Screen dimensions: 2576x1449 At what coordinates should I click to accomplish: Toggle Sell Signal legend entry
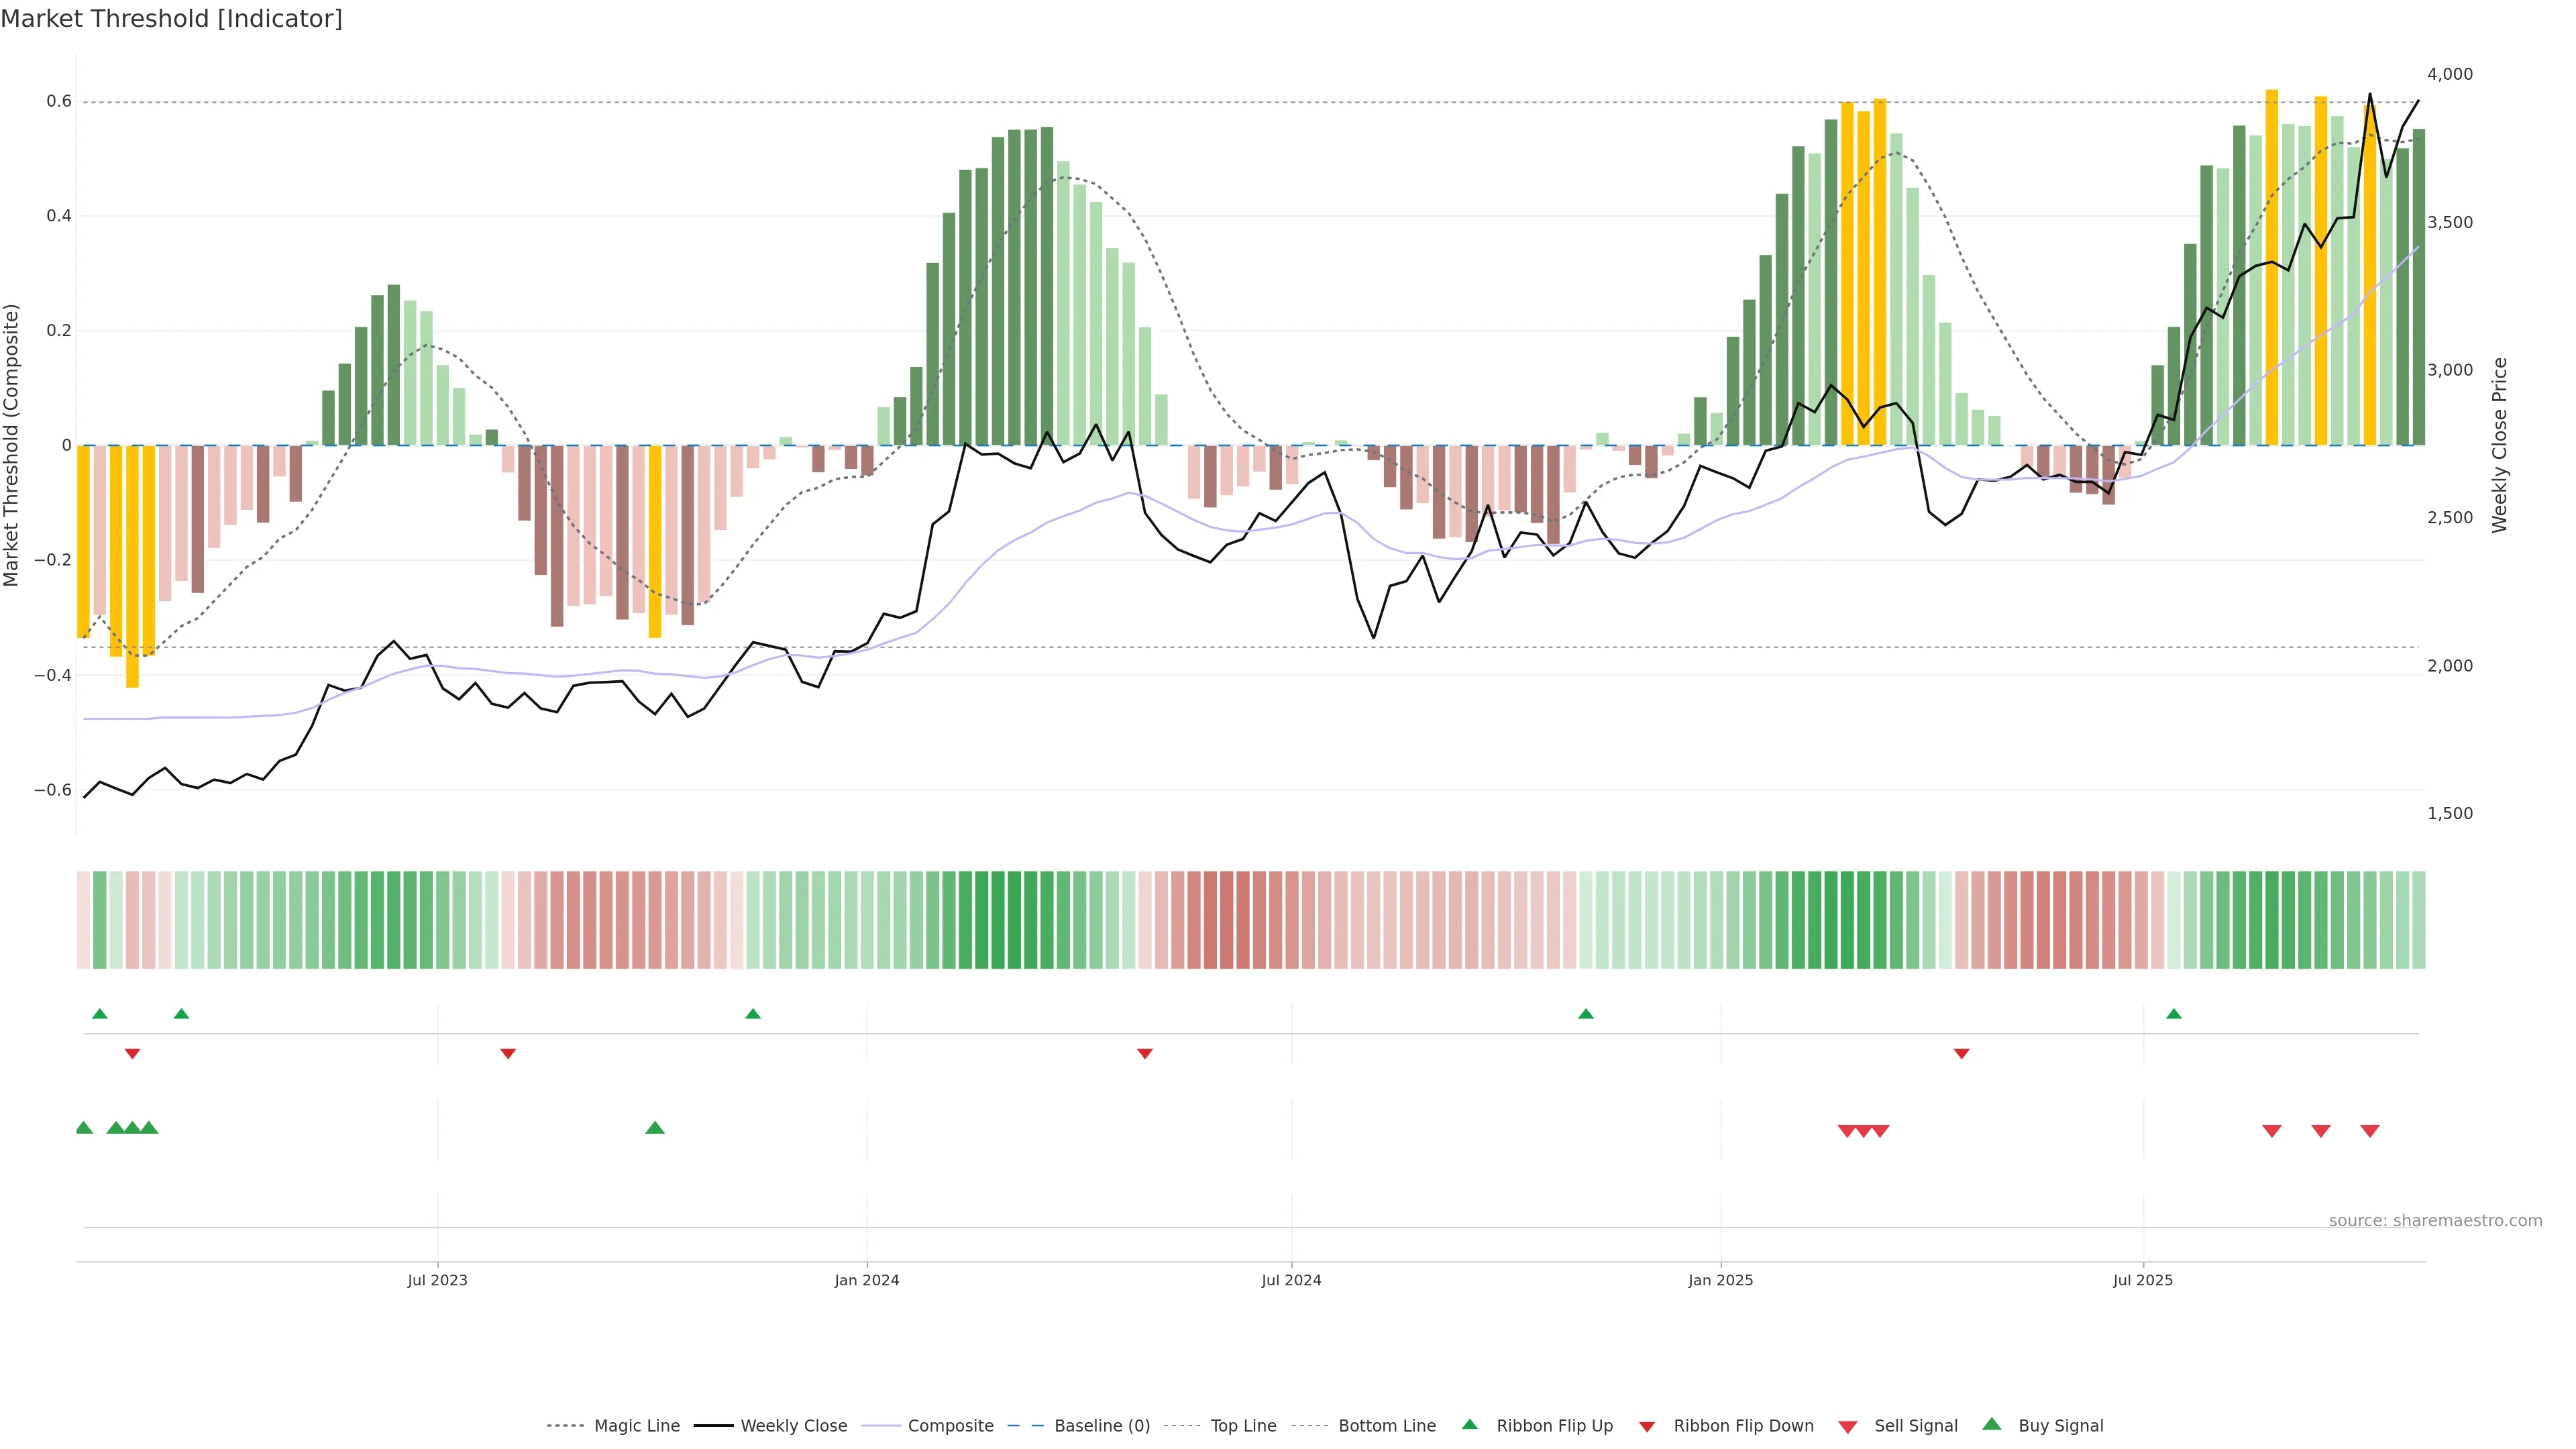1915,1426
